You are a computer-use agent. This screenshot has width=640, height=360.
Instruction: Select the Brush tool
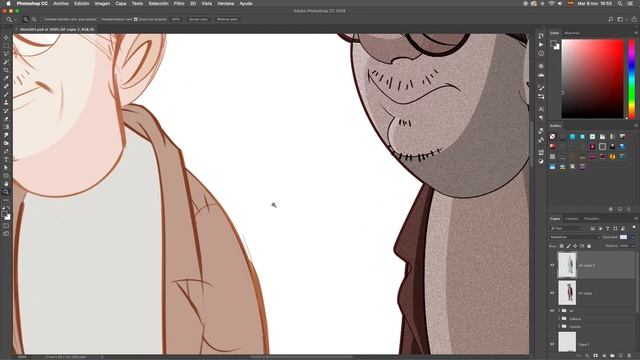6,94
